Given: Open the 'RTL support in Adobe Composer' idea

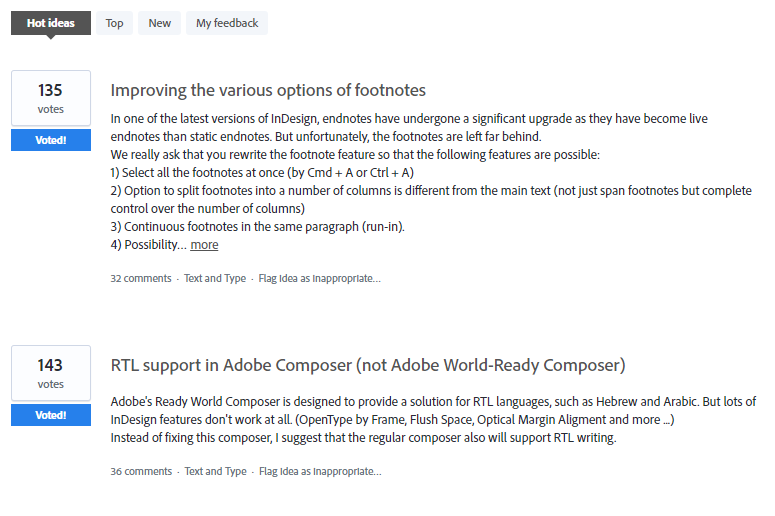Looking at the screenshot, I should click(x=368, y=365).
